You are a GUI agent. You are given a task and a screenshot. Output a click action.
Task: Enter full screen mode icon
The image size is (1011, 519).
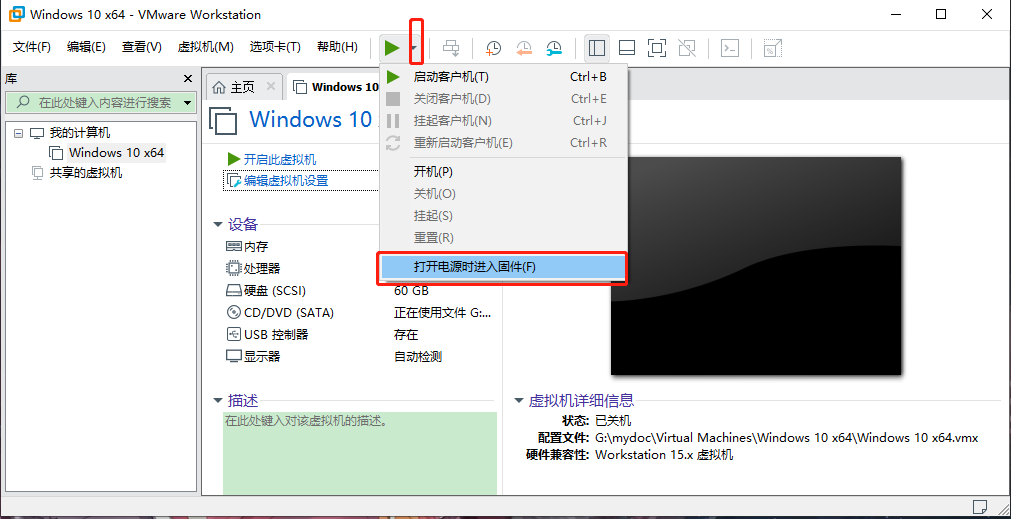coord(657,48)
